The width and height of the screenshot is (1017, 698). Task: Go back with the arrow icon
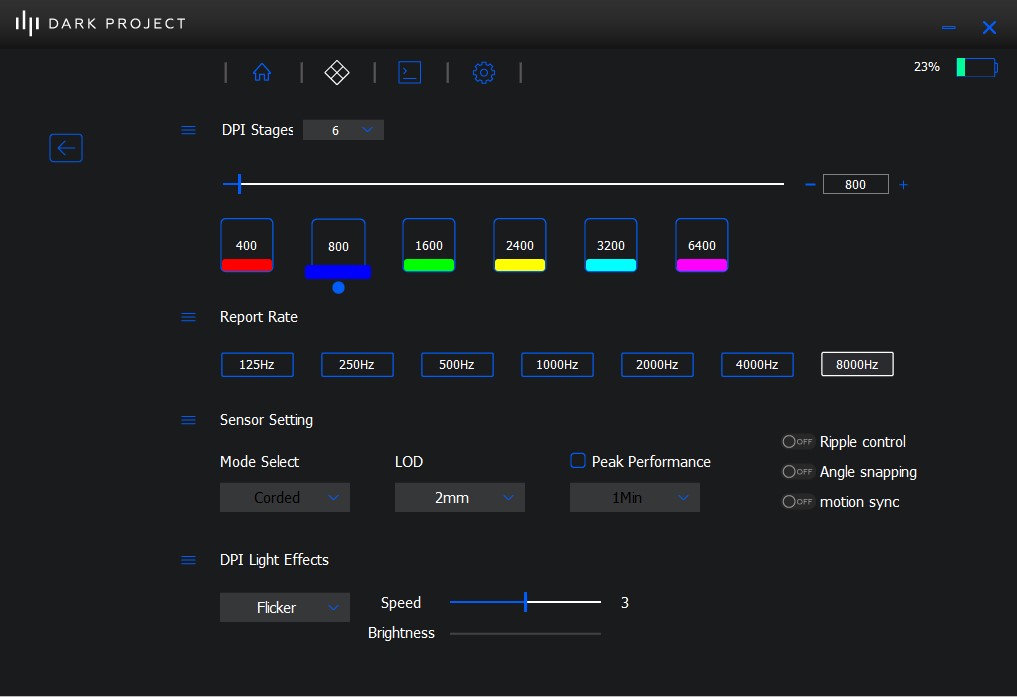pos(66,148)
